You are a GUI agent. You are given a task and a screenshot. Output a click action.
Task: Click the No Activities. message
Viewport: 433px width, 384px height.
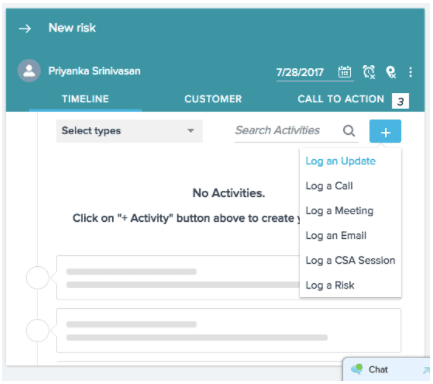[x=229, y=193]
